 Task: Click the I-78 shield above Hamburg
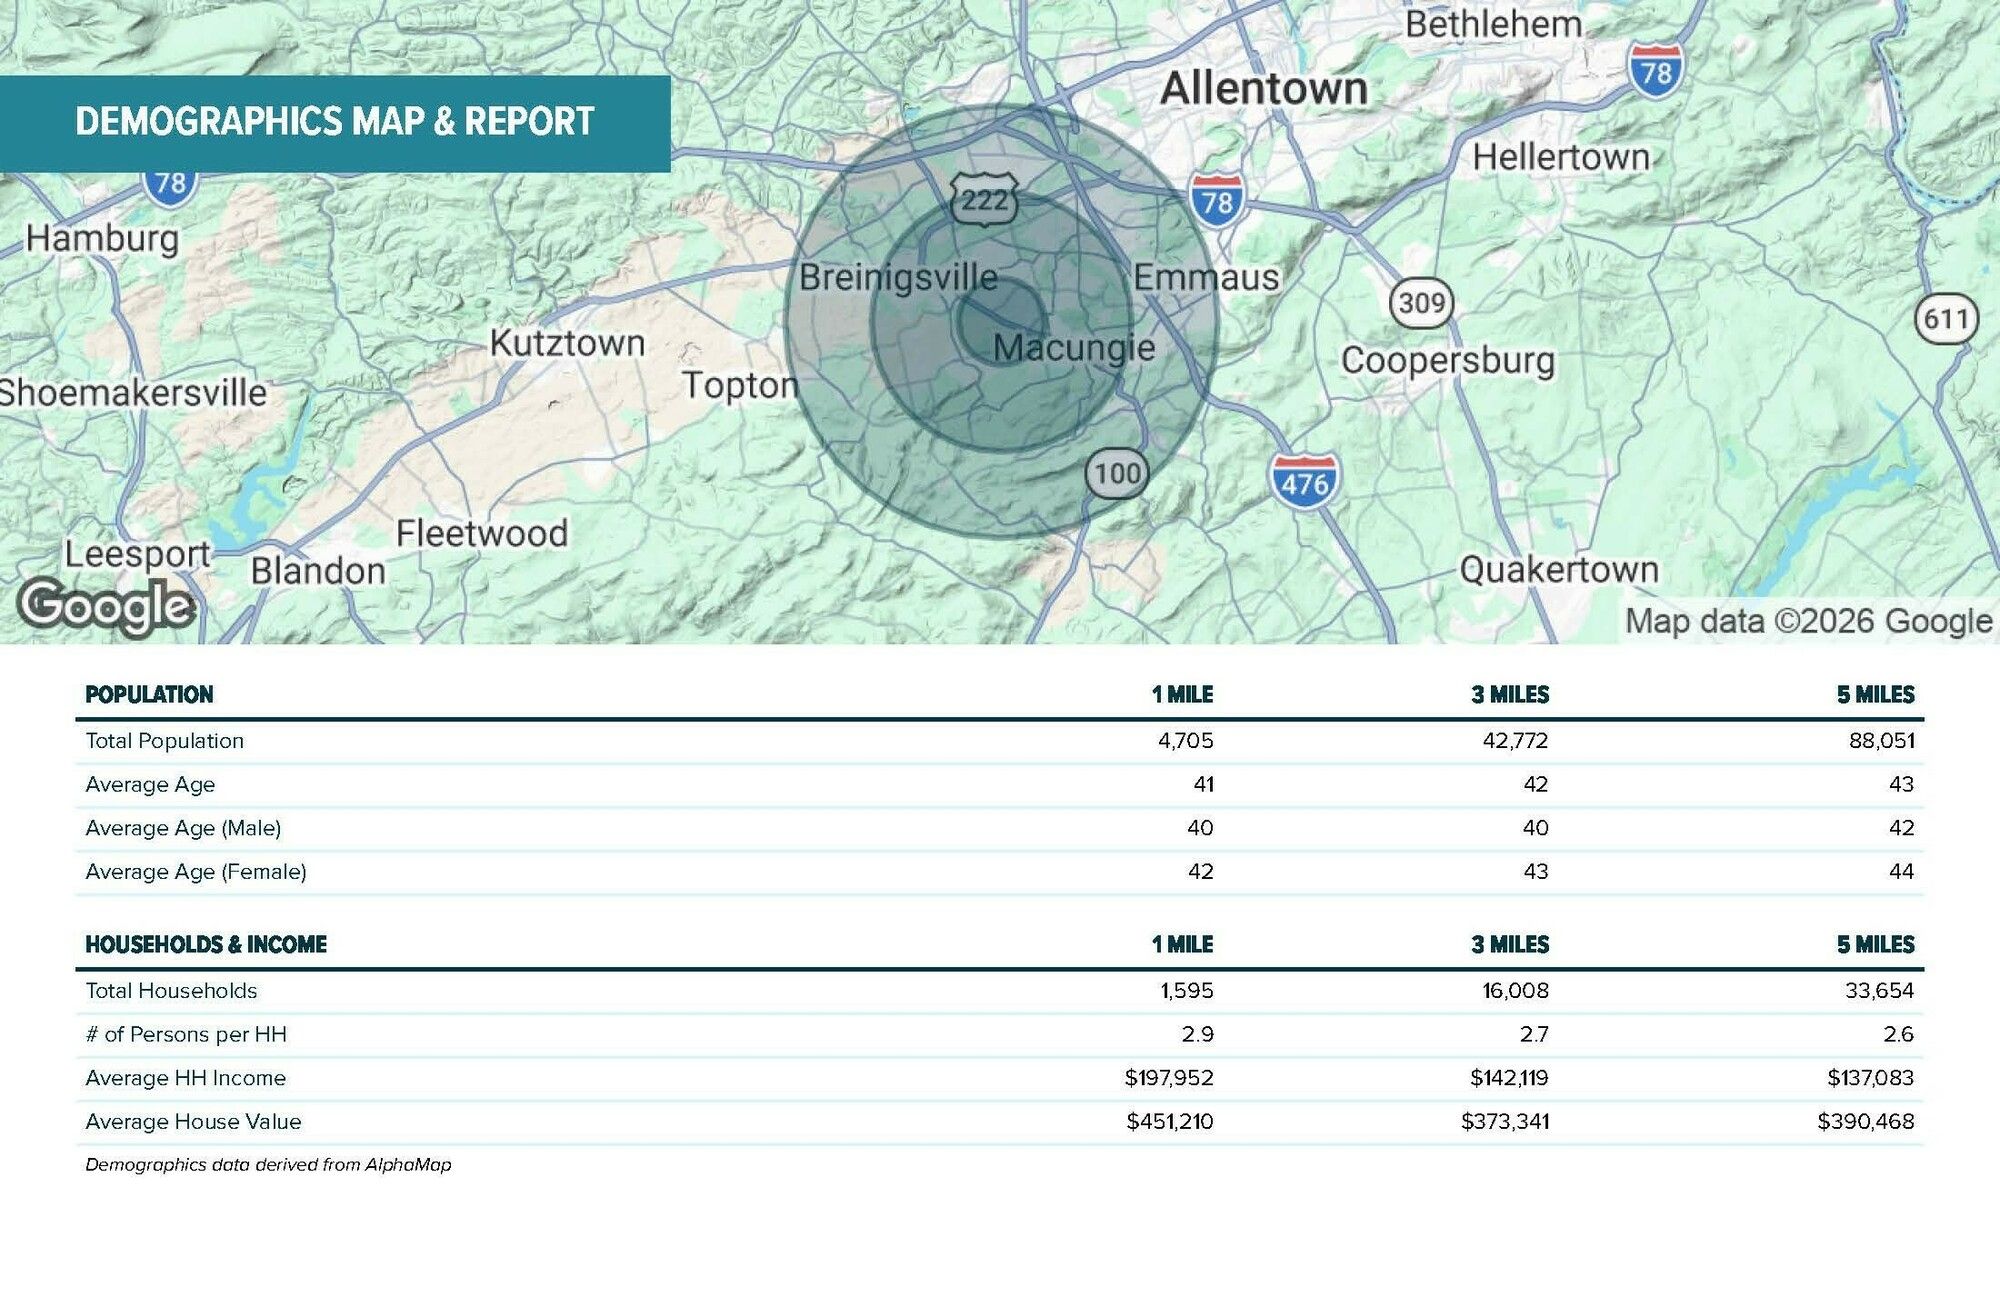[x=170, y=185]
